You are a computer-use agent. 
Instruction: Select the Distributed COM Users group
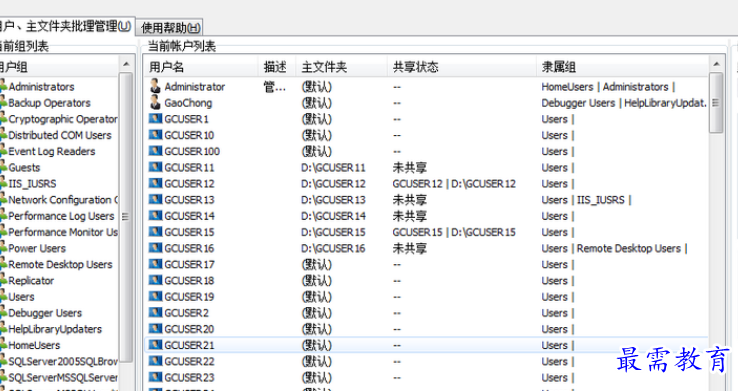pos(60,135)
